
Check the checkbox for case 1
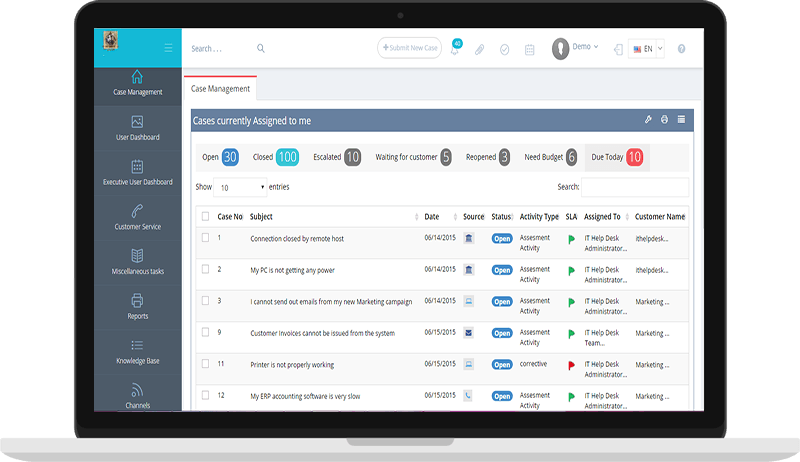[x=205, y=238]
